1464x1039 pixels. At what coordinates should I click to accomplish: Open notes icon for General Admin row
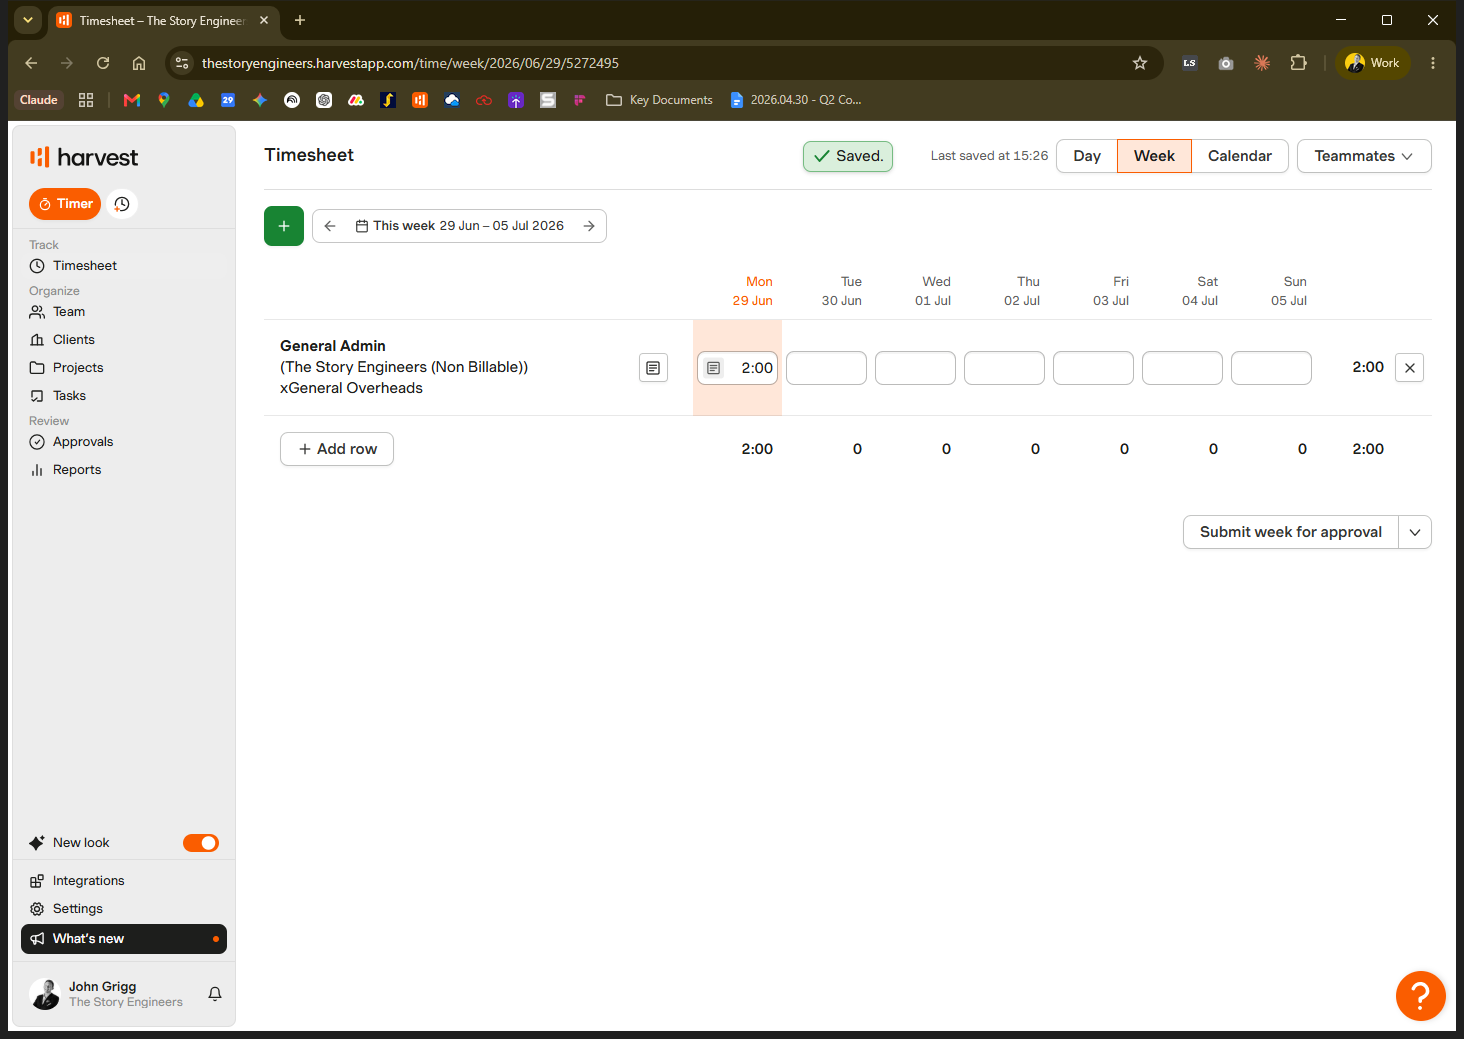(653, 368)
